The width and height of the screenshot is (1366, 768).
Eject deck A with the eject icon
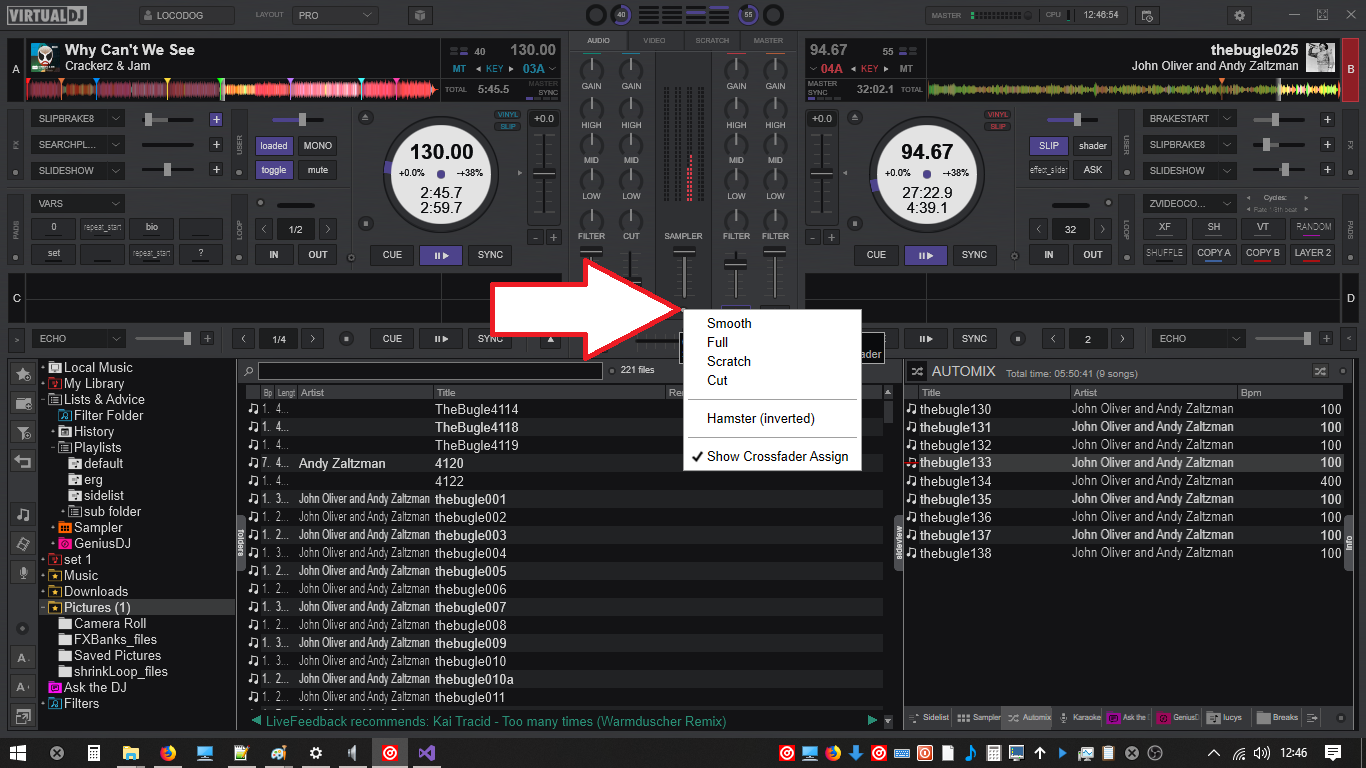point(366,118)
